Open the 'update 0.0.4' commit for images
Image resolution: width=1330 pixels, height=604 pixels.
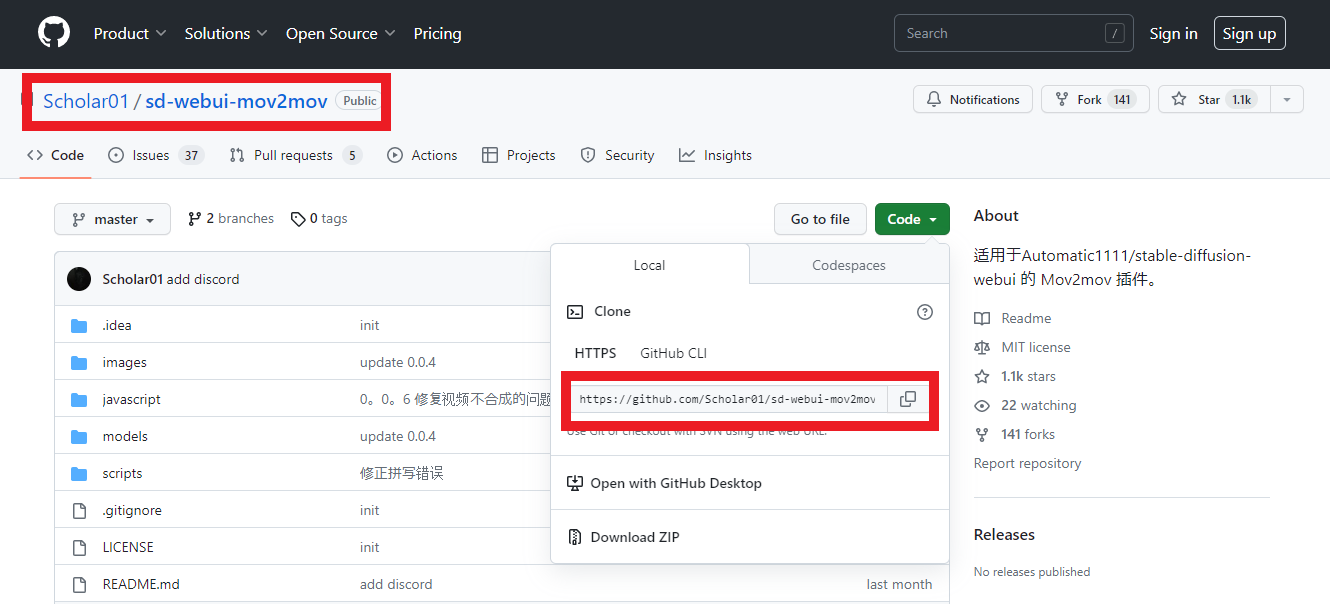point(398,362)
